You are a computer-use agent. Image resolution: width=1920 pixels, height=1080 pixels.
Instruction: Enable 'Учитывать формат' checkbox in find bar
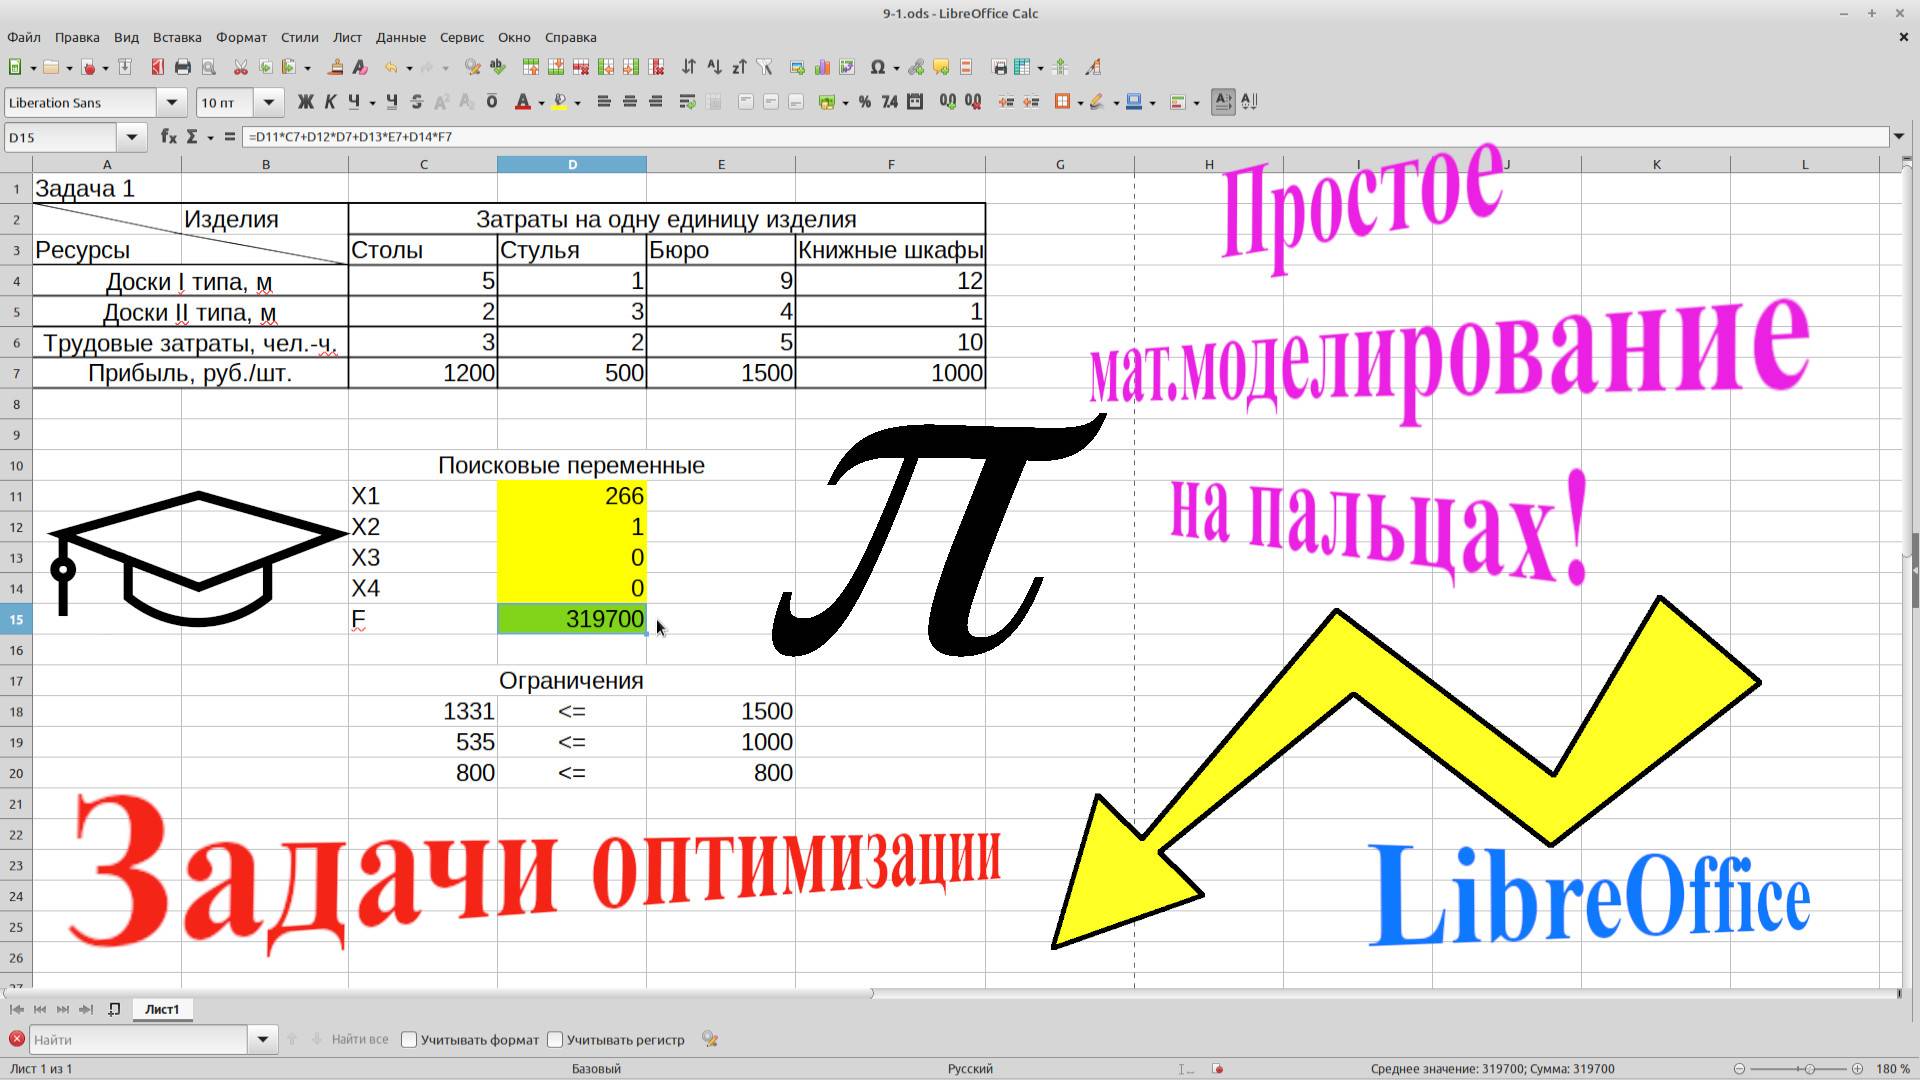point(408,1039)
